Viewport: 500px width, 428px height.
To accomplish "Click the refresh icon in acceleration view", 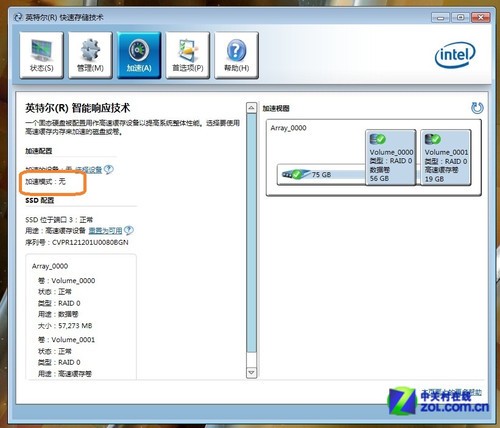I will point(477,108).
